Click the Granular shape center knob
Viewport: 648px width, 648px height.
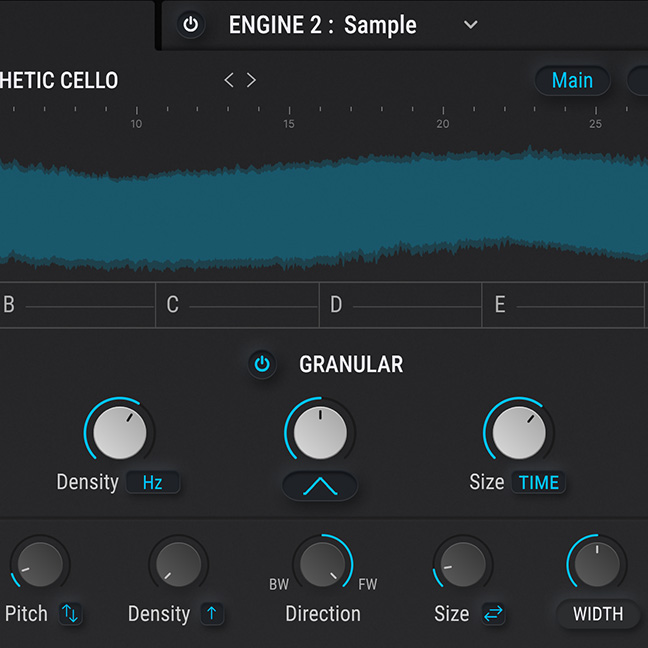pyautogui.click(x=320, y=431)
